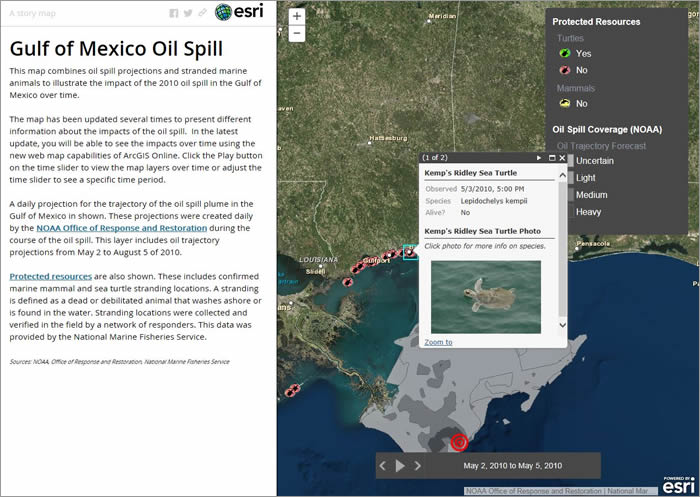Click Lepidochelys kempii species value
700x497 pixels.
click(x=494, y=201)
